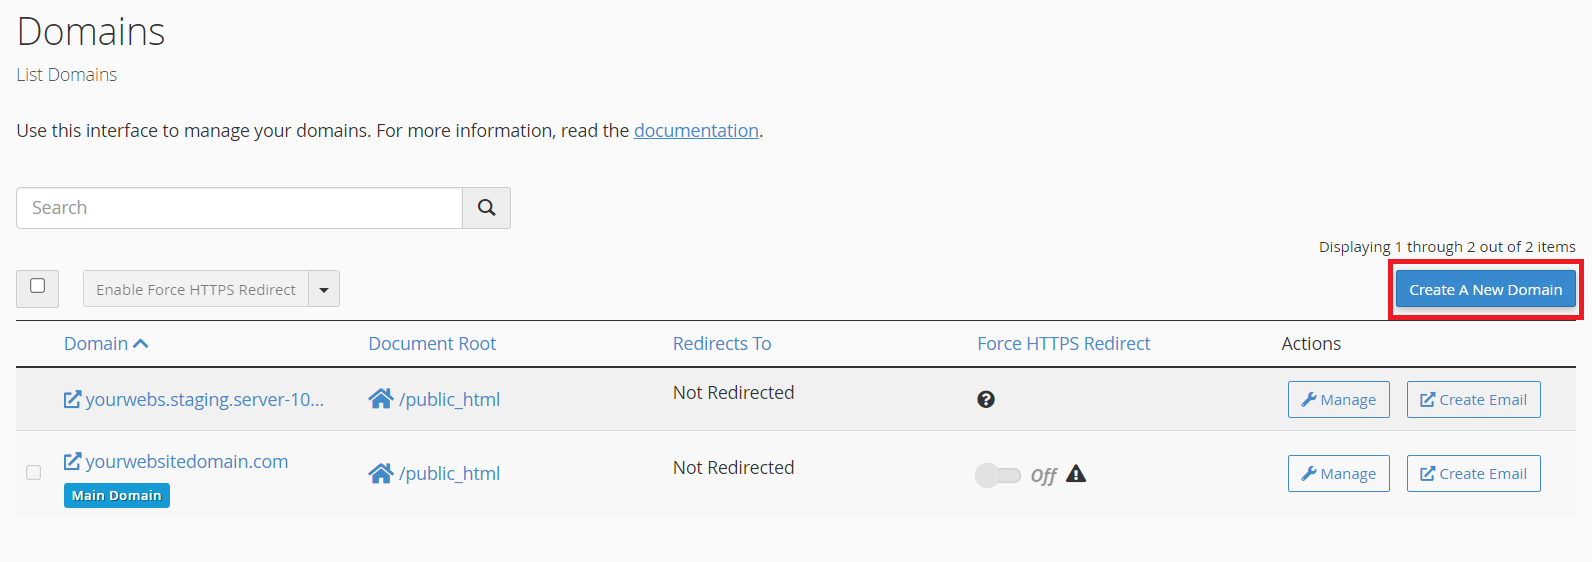Toggle Force HTTPS Redirect switch for yourwebsitedomain.com
Viewport: 1592px width, 562px height.
[x=998, y=475]
